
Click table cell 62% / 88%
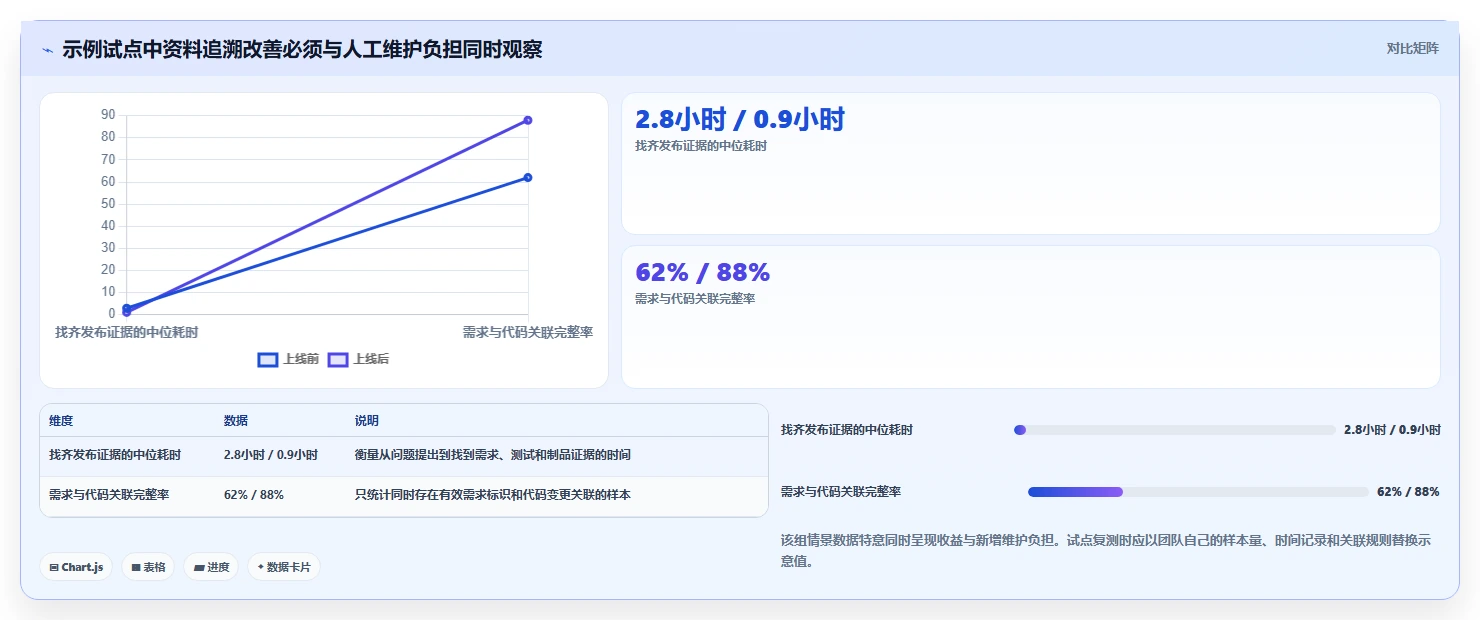(254, 495)
